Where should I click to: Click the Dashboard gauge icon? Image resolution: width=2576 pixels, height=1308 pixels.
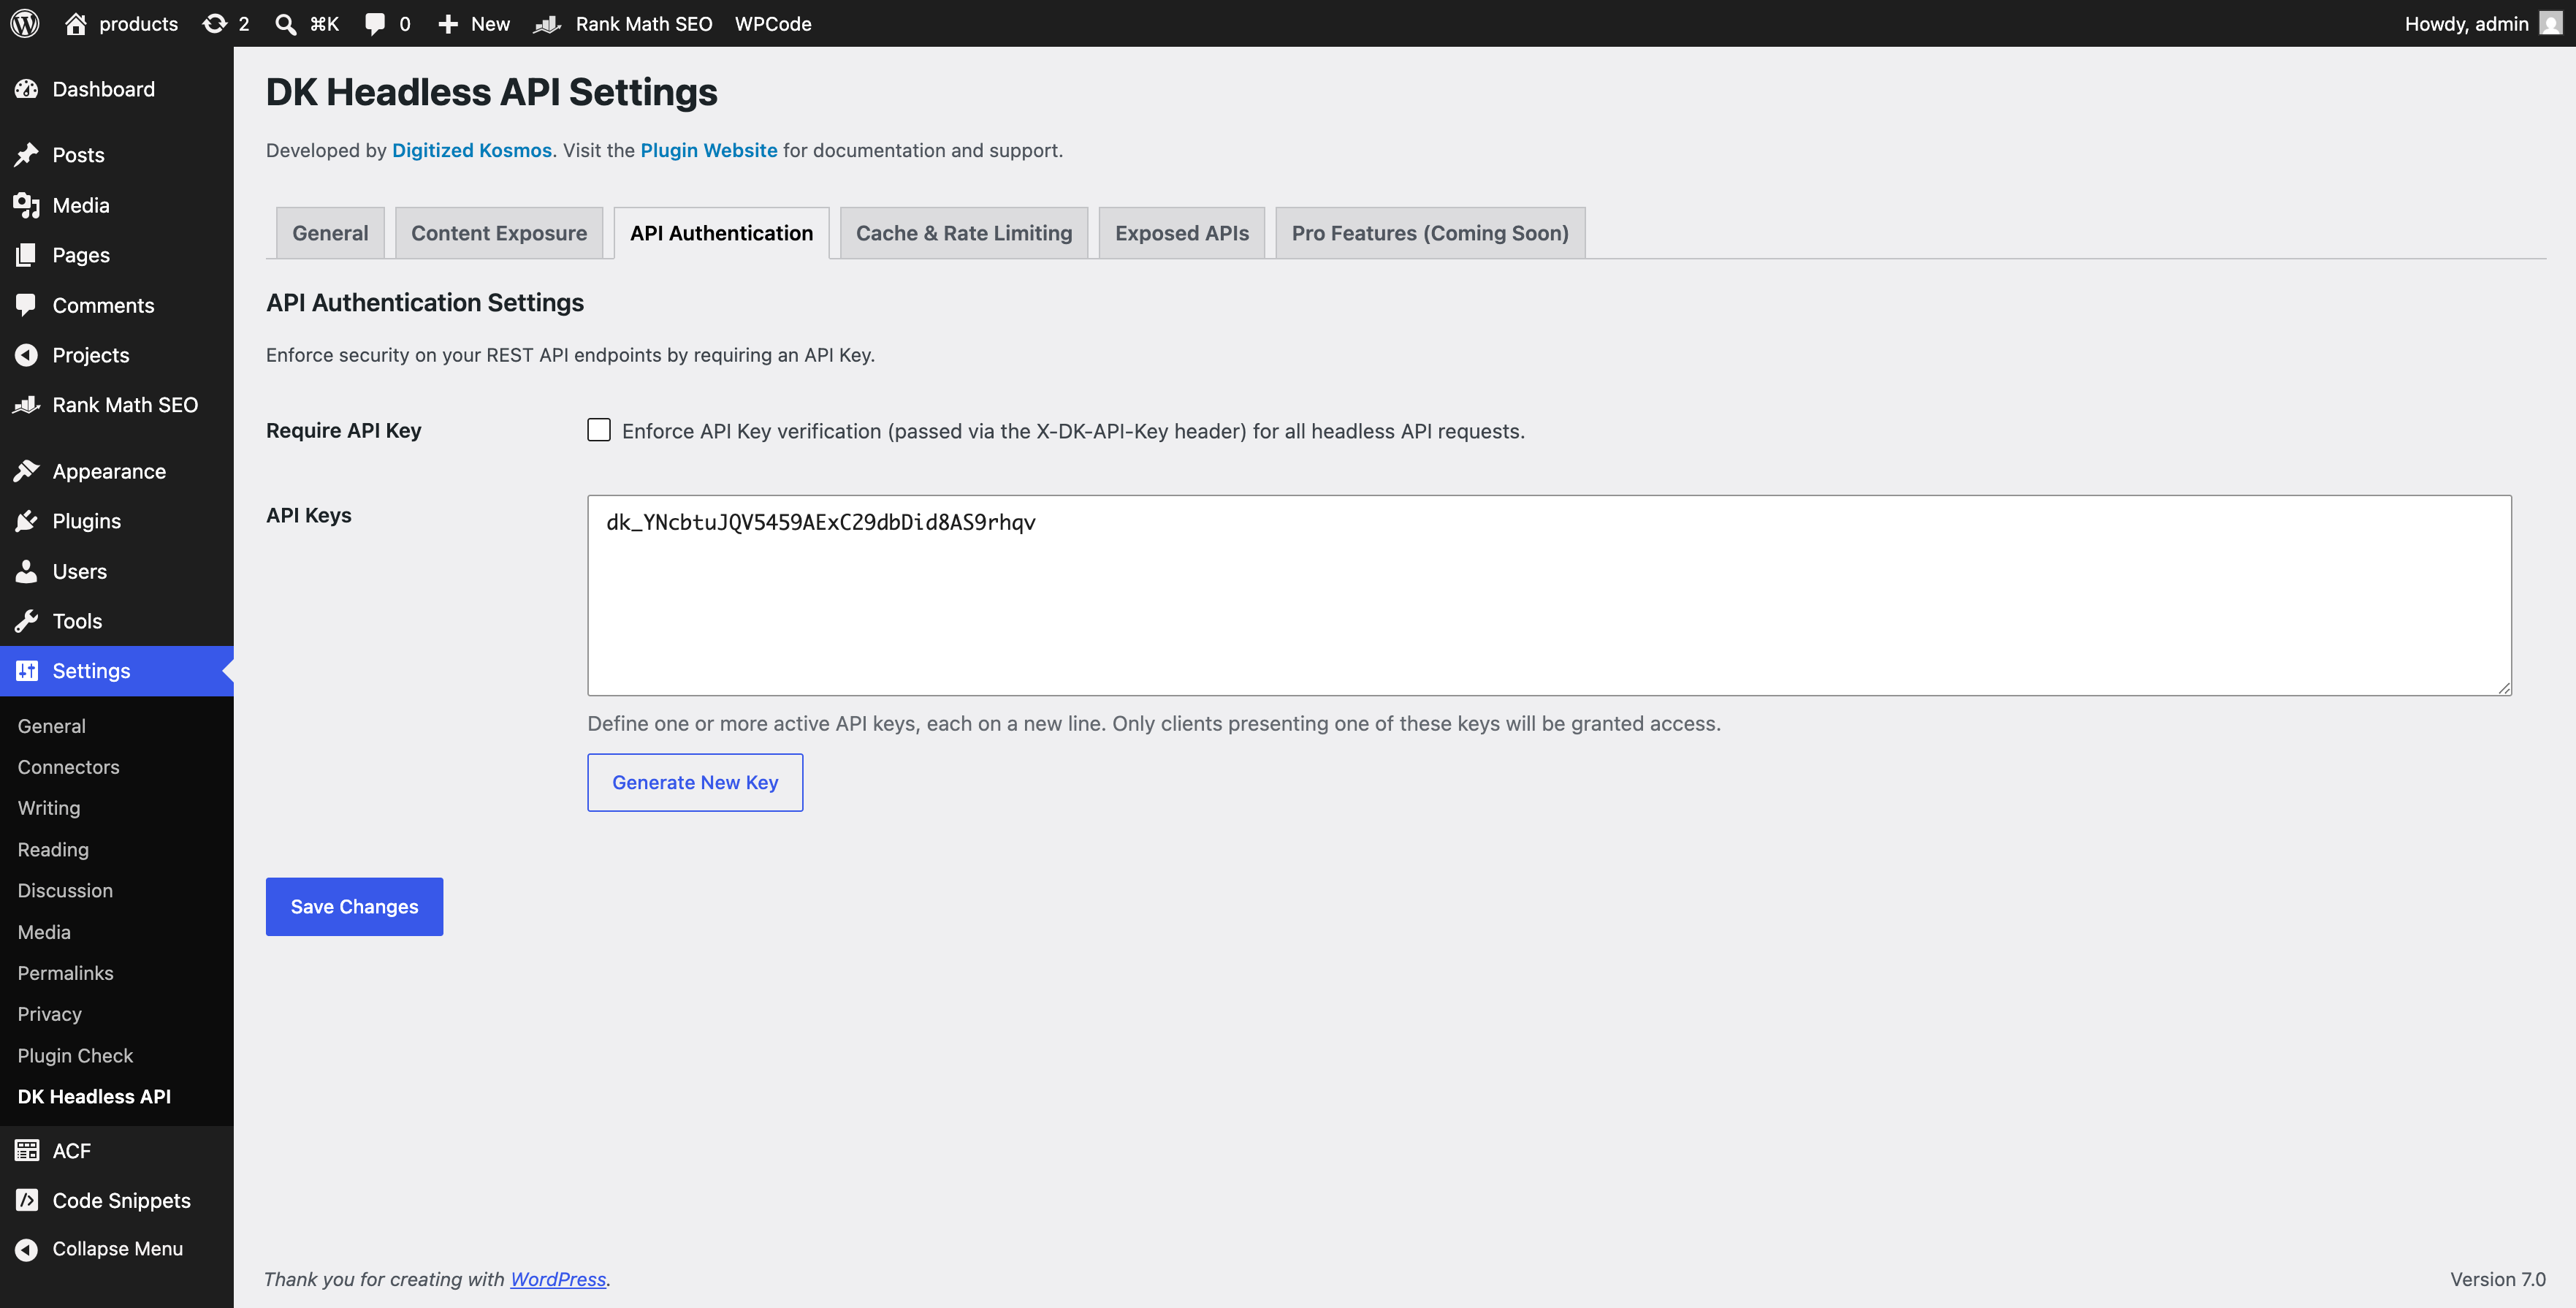pos(26,89)
